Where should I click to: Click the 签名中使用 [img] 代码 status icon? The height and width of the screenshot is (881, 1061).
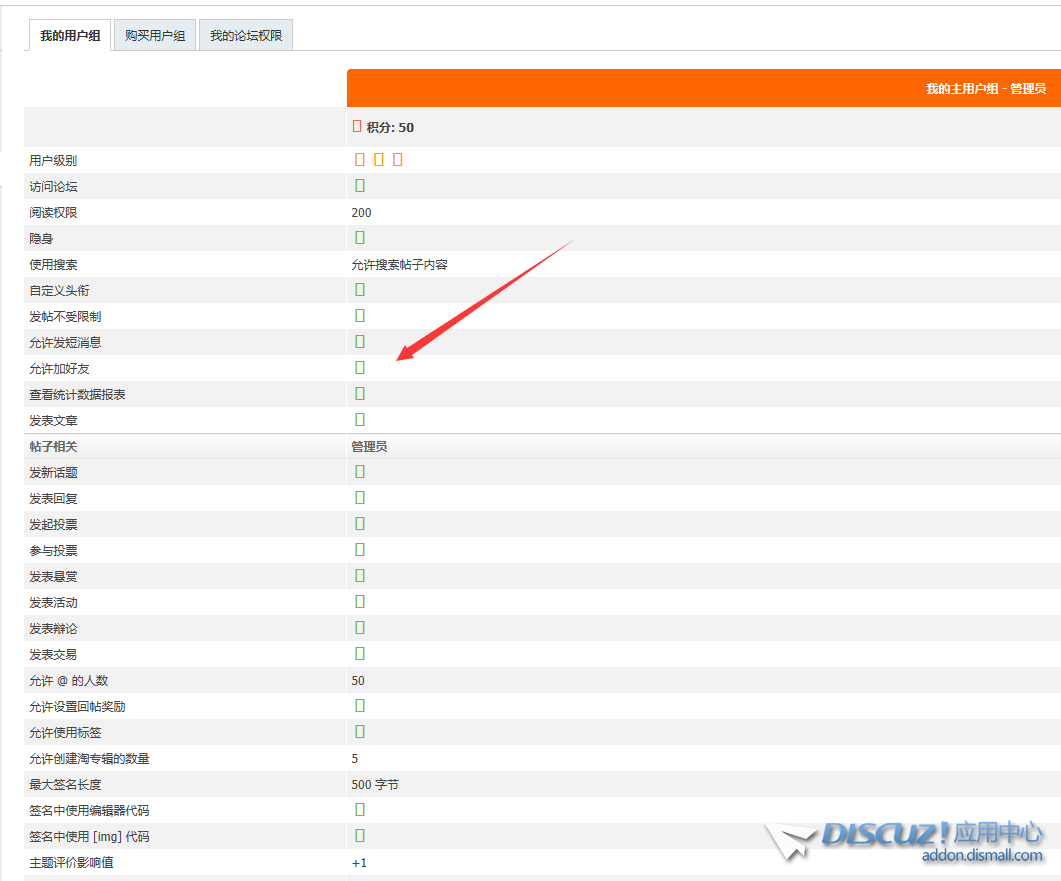[360, 835]
